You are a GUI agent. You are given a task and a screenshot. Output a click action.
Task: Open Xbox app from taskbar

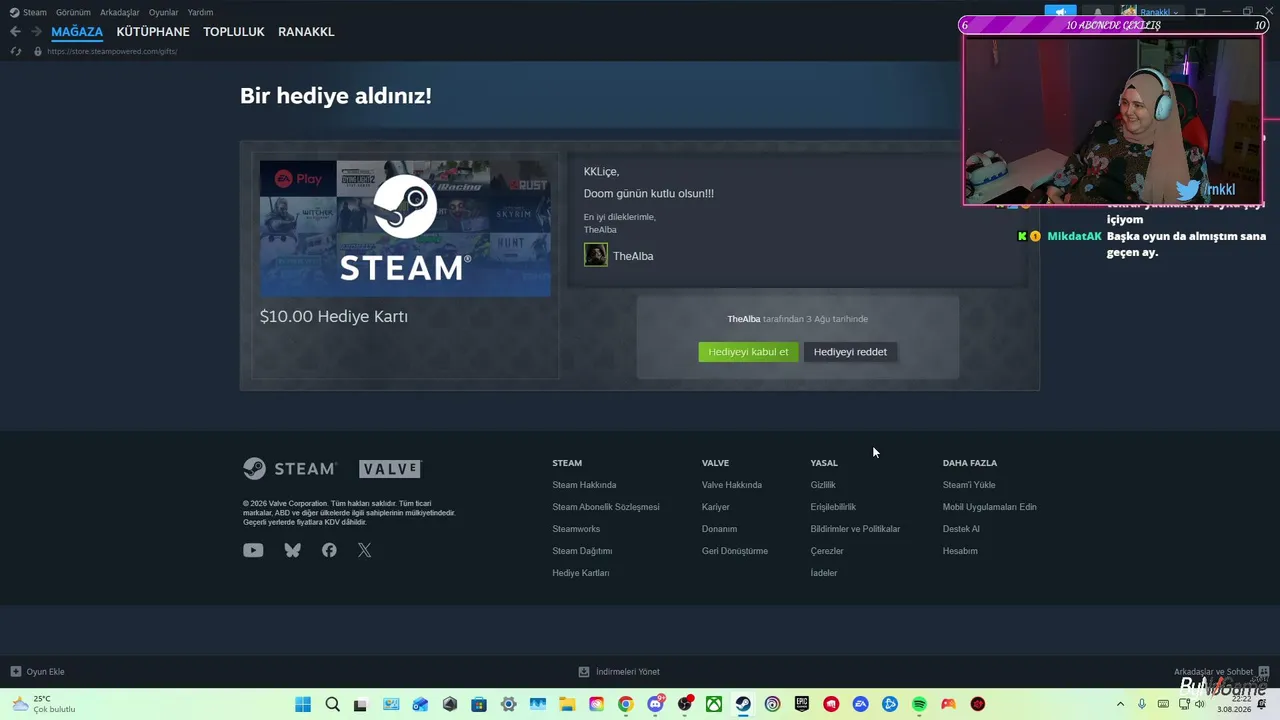tap(714, 704)
